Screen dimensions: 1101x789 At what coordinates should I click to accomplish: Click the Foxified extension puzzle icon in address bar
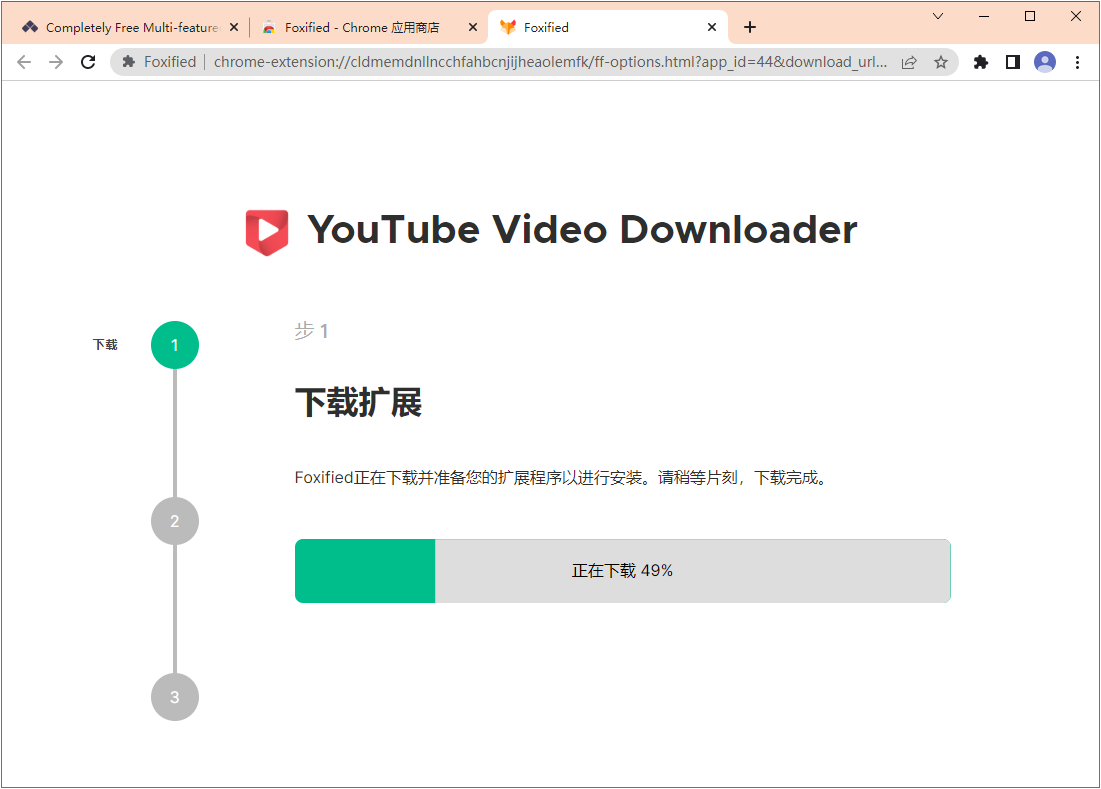coord(128,62)
